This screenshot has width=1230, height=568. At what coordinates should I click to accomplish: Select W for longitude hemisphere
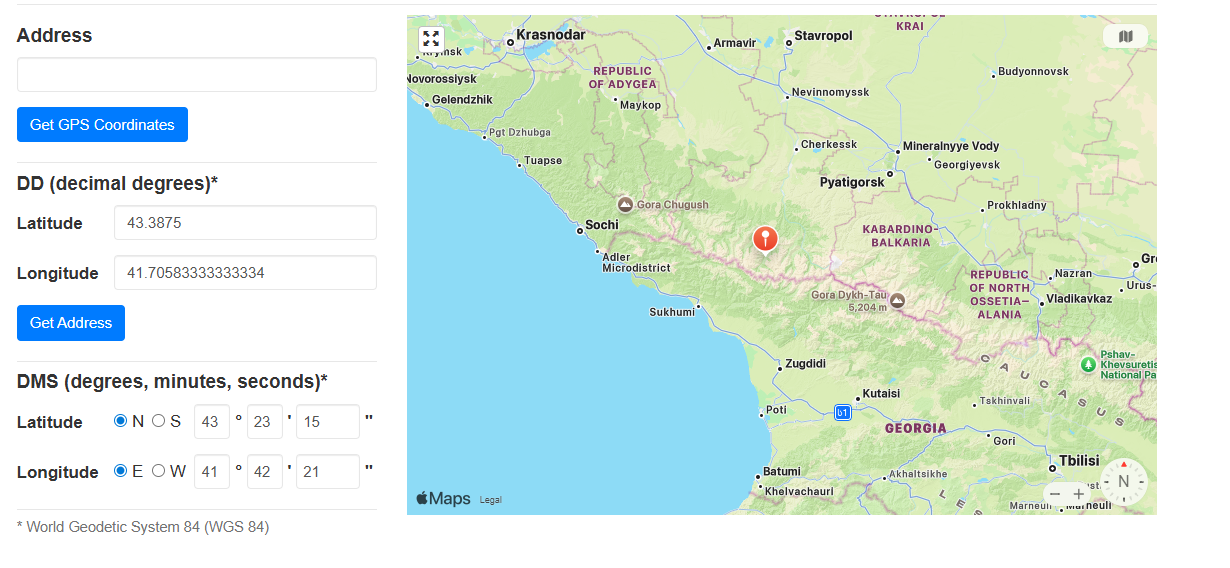(158, 471)
